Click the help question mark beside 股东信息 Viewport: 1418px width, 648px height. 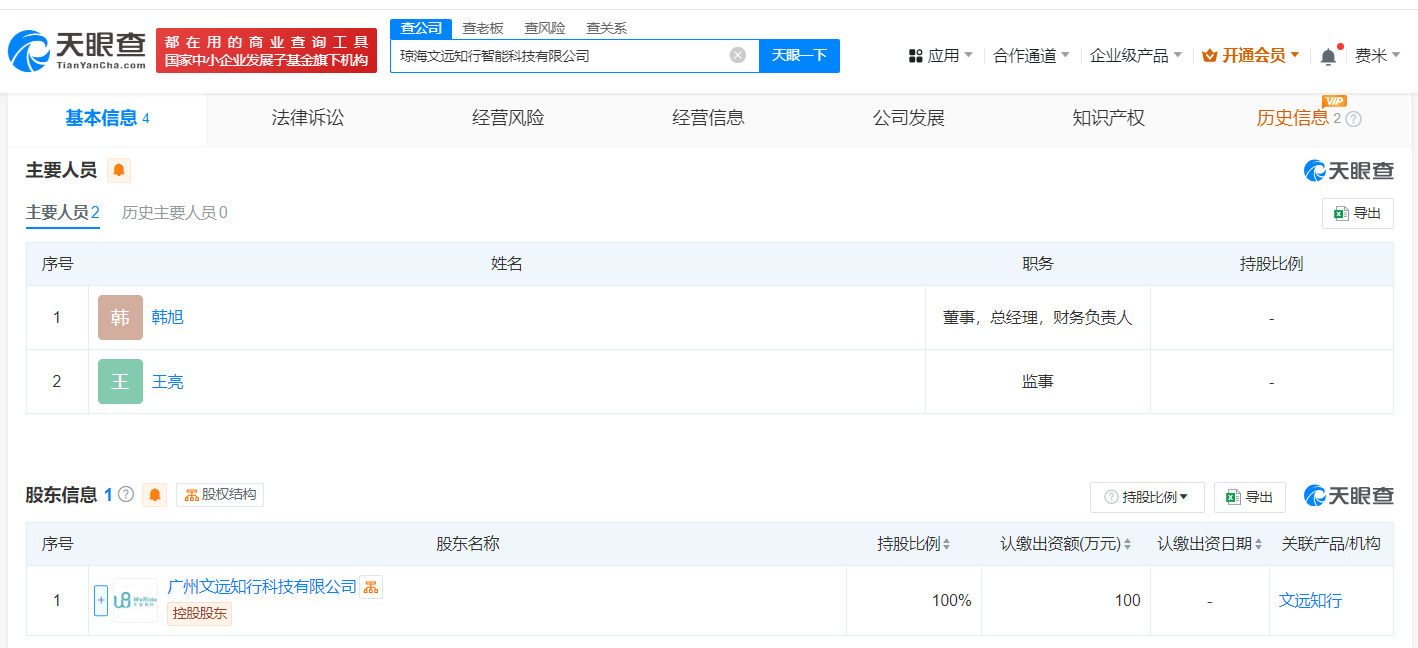click(x=126, y=494)
